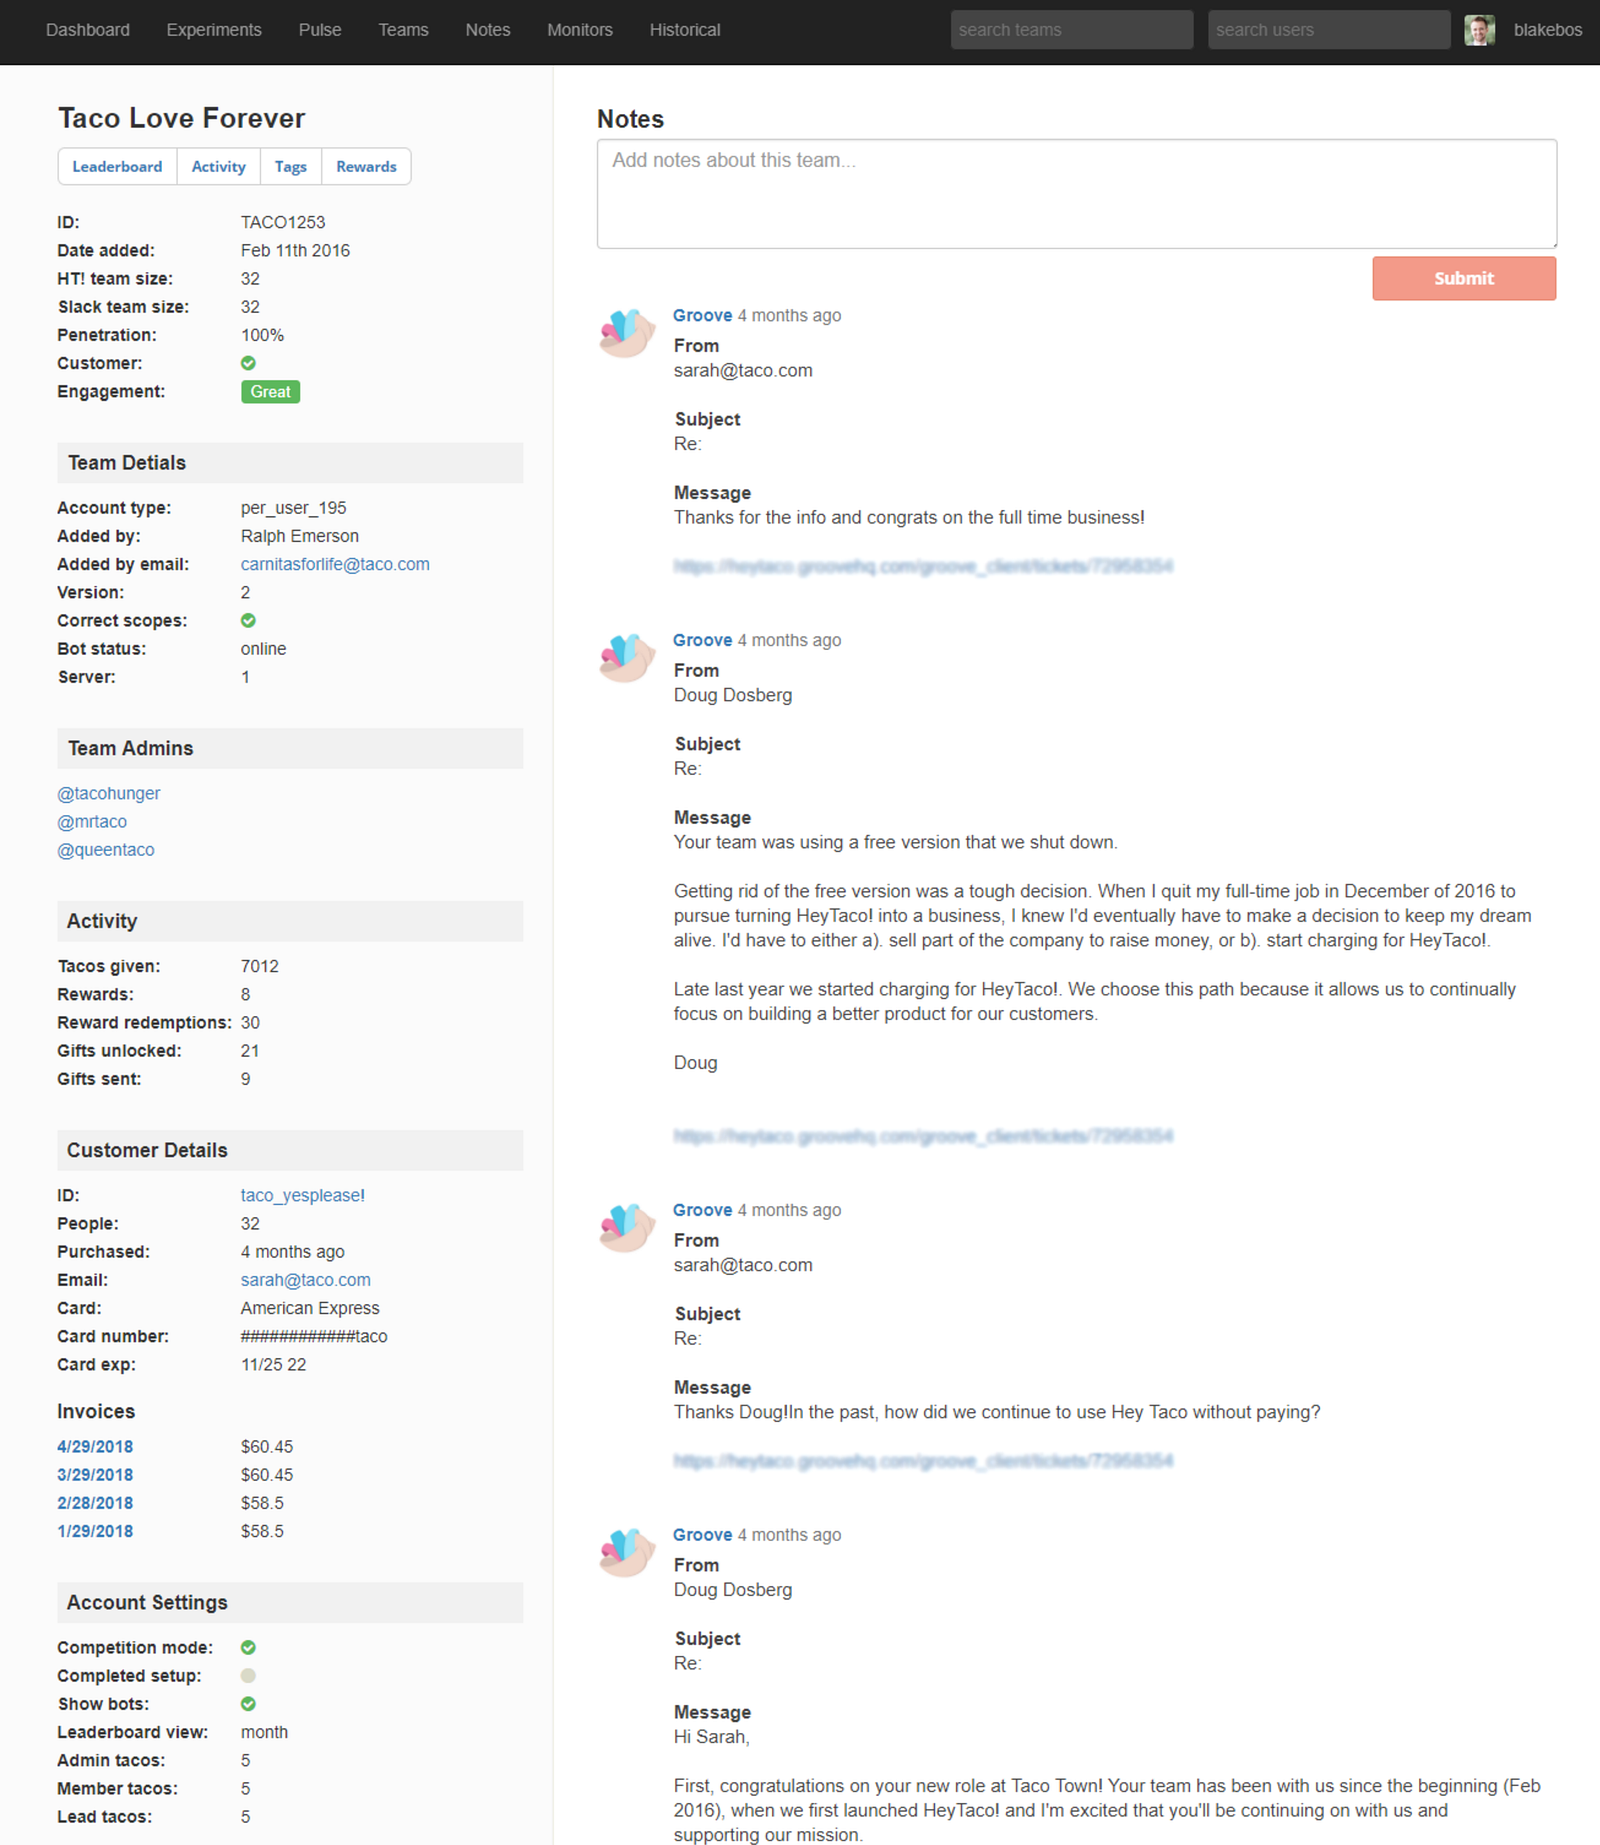The height and width of the screenshot is (1845, 1600).
Task: Open Notes from the navigation bar
Action: (x=488, y=30)
